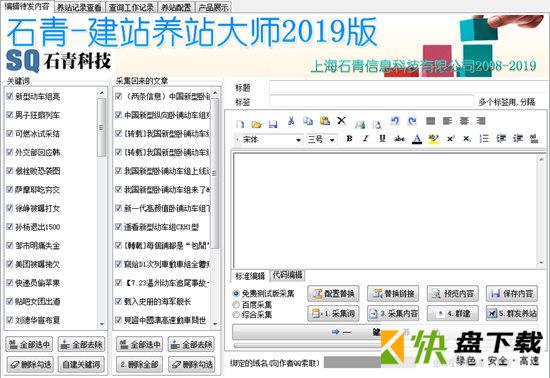Image resolution: width=550 pixels, height=378 pixels.
Task: Select the 免费测试版采集 radio option
Action: [236, 293]
